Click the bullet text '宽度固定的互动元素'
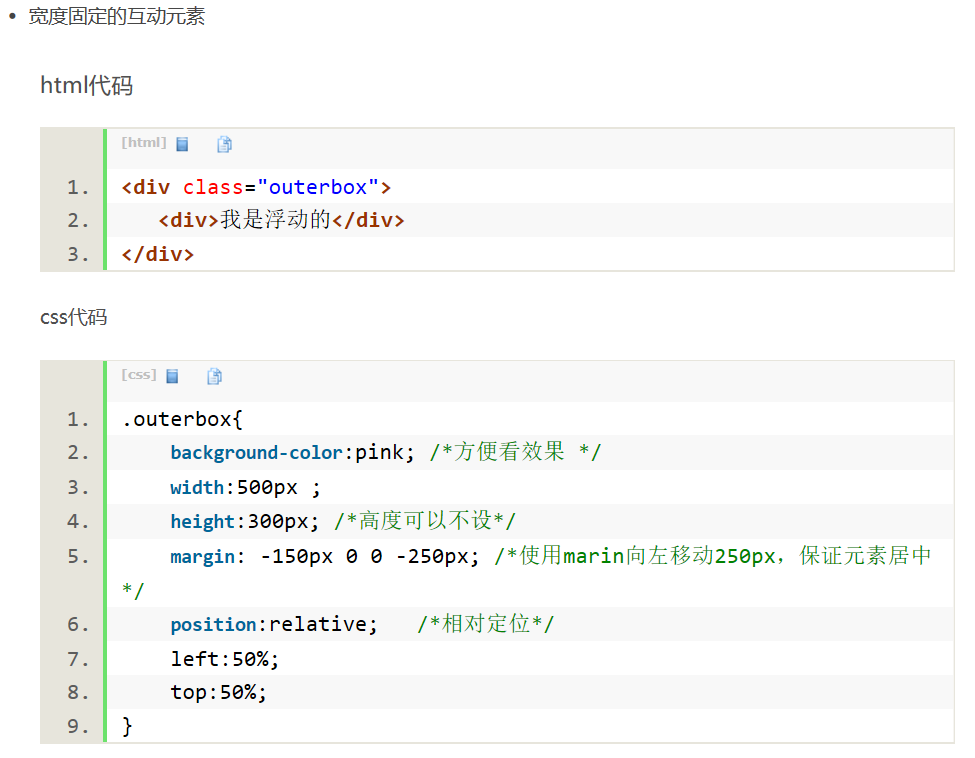Screen dimensions: 975x758 click(x=116, y=16)
